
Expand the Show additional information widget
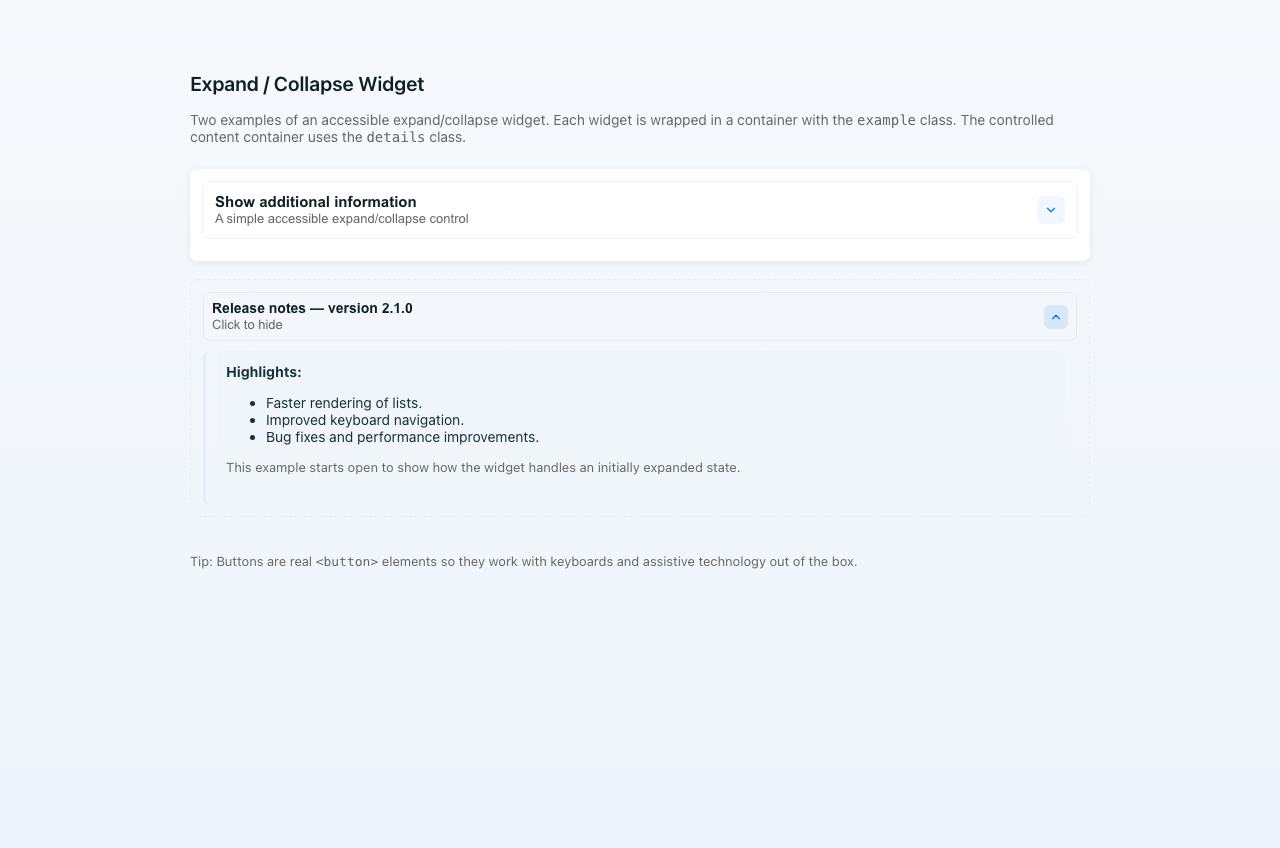pyautogui.click(x=640, y=210)
